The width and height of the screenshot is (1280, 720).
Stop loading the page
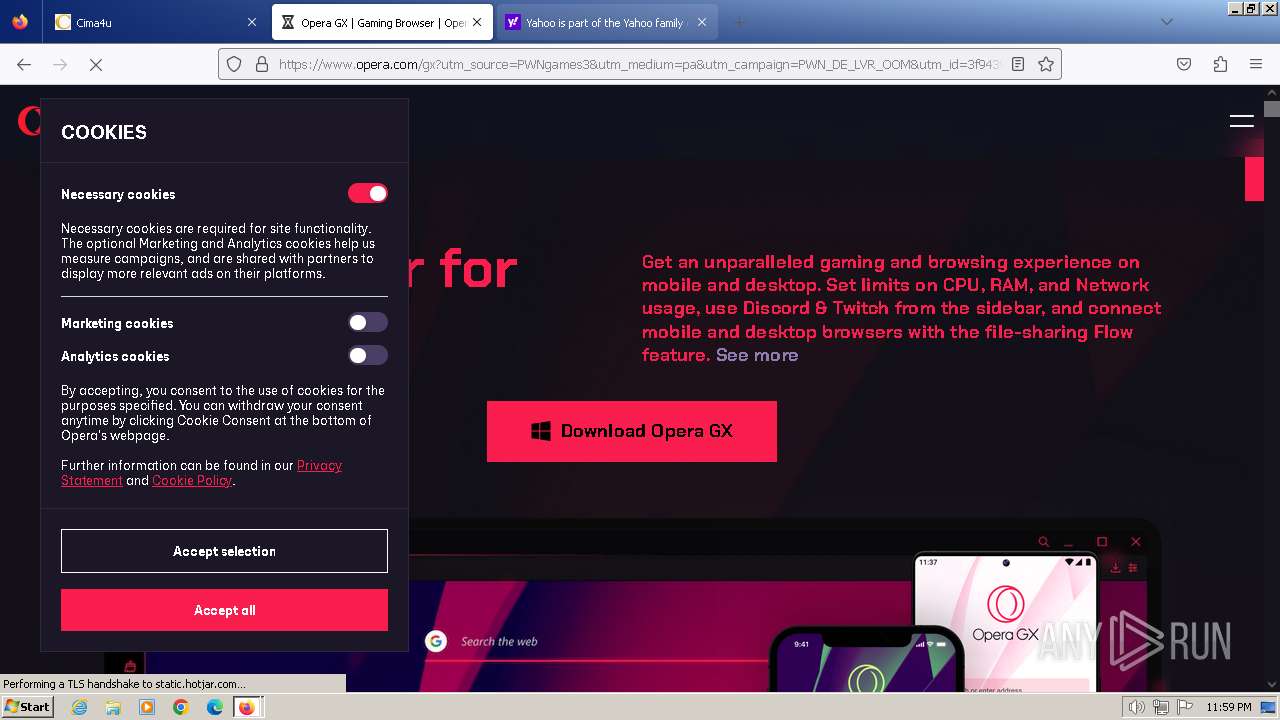(96, 64)
